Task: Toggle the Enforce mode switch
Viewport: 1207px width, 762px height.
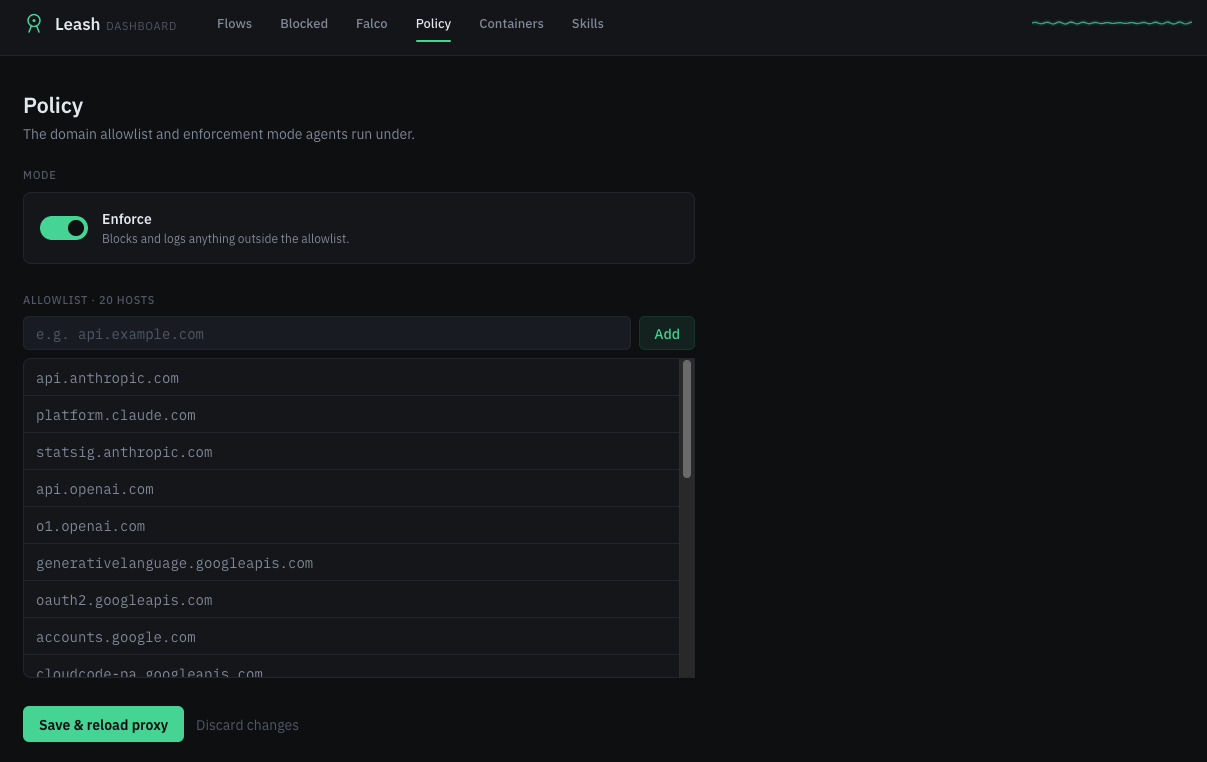Action: [64, 228]
